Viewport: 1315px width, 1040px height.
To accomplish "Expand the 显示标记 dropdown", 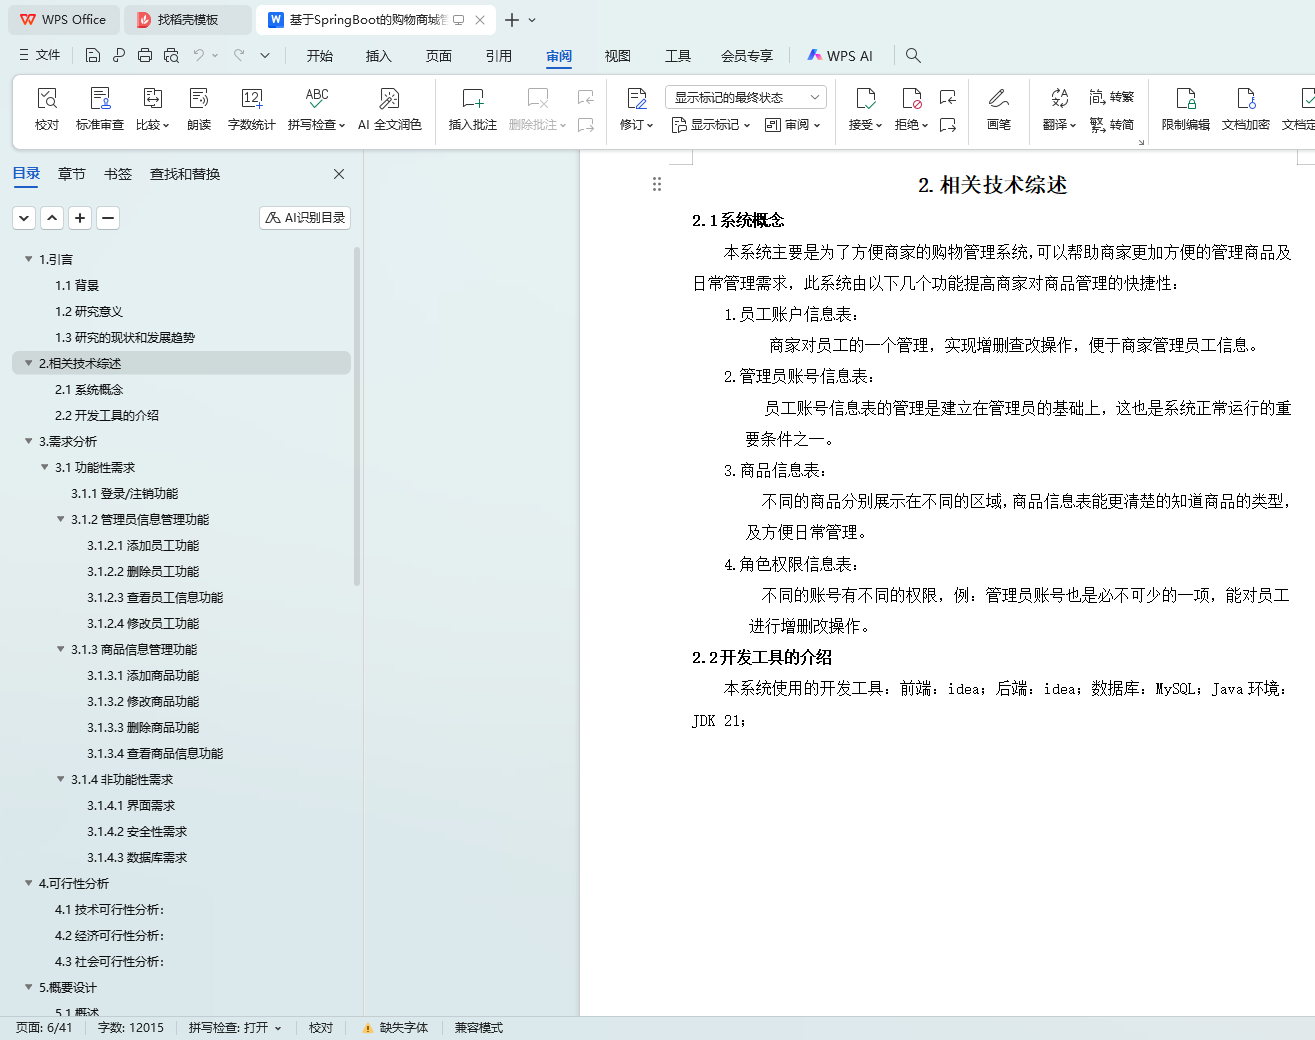I will pyautogui.click(x=711, y=125).
